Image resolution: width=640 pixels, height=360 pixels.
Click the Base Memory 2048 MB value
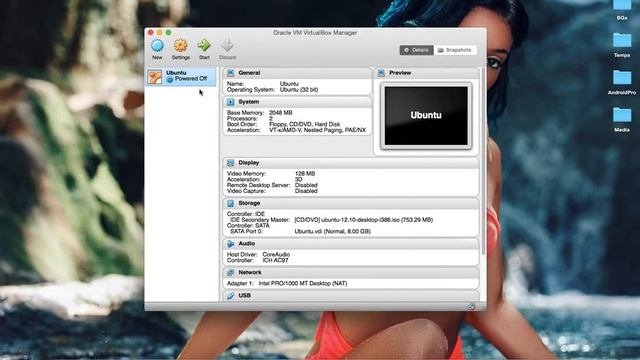[x=280, y=112]
